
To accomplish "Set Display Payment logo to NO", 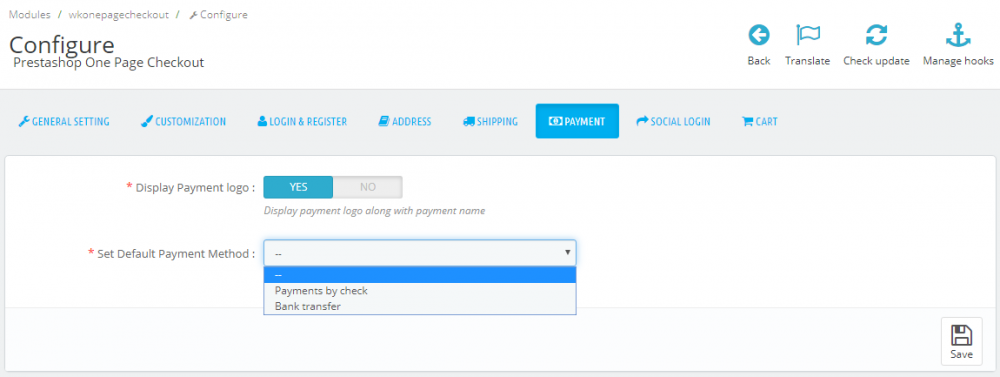I will tap(368, 188).
